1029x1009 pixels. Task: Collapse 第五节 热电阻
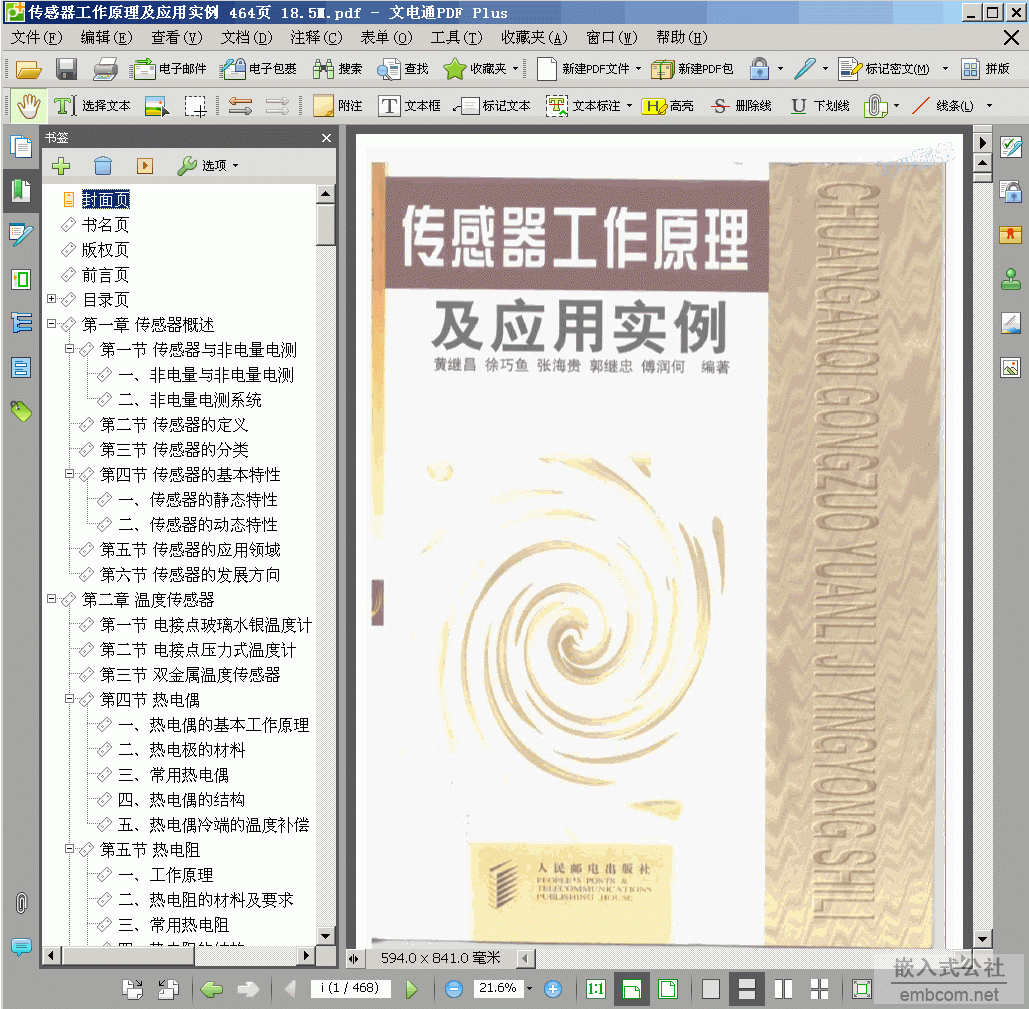[70, 848]
